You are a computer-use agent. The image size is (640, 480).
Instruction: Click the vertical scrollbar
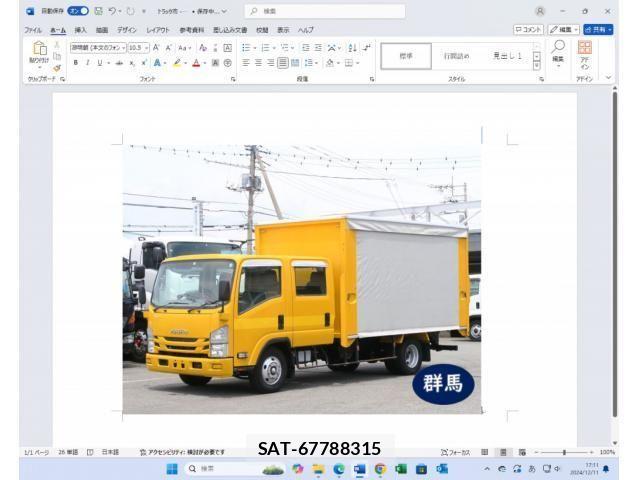pos(615,254)
